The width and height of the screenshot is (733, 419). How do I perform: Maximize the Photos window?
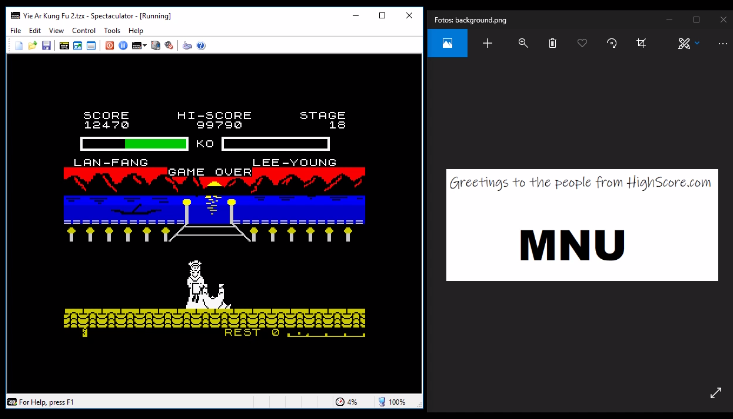[x=696, y=20]
